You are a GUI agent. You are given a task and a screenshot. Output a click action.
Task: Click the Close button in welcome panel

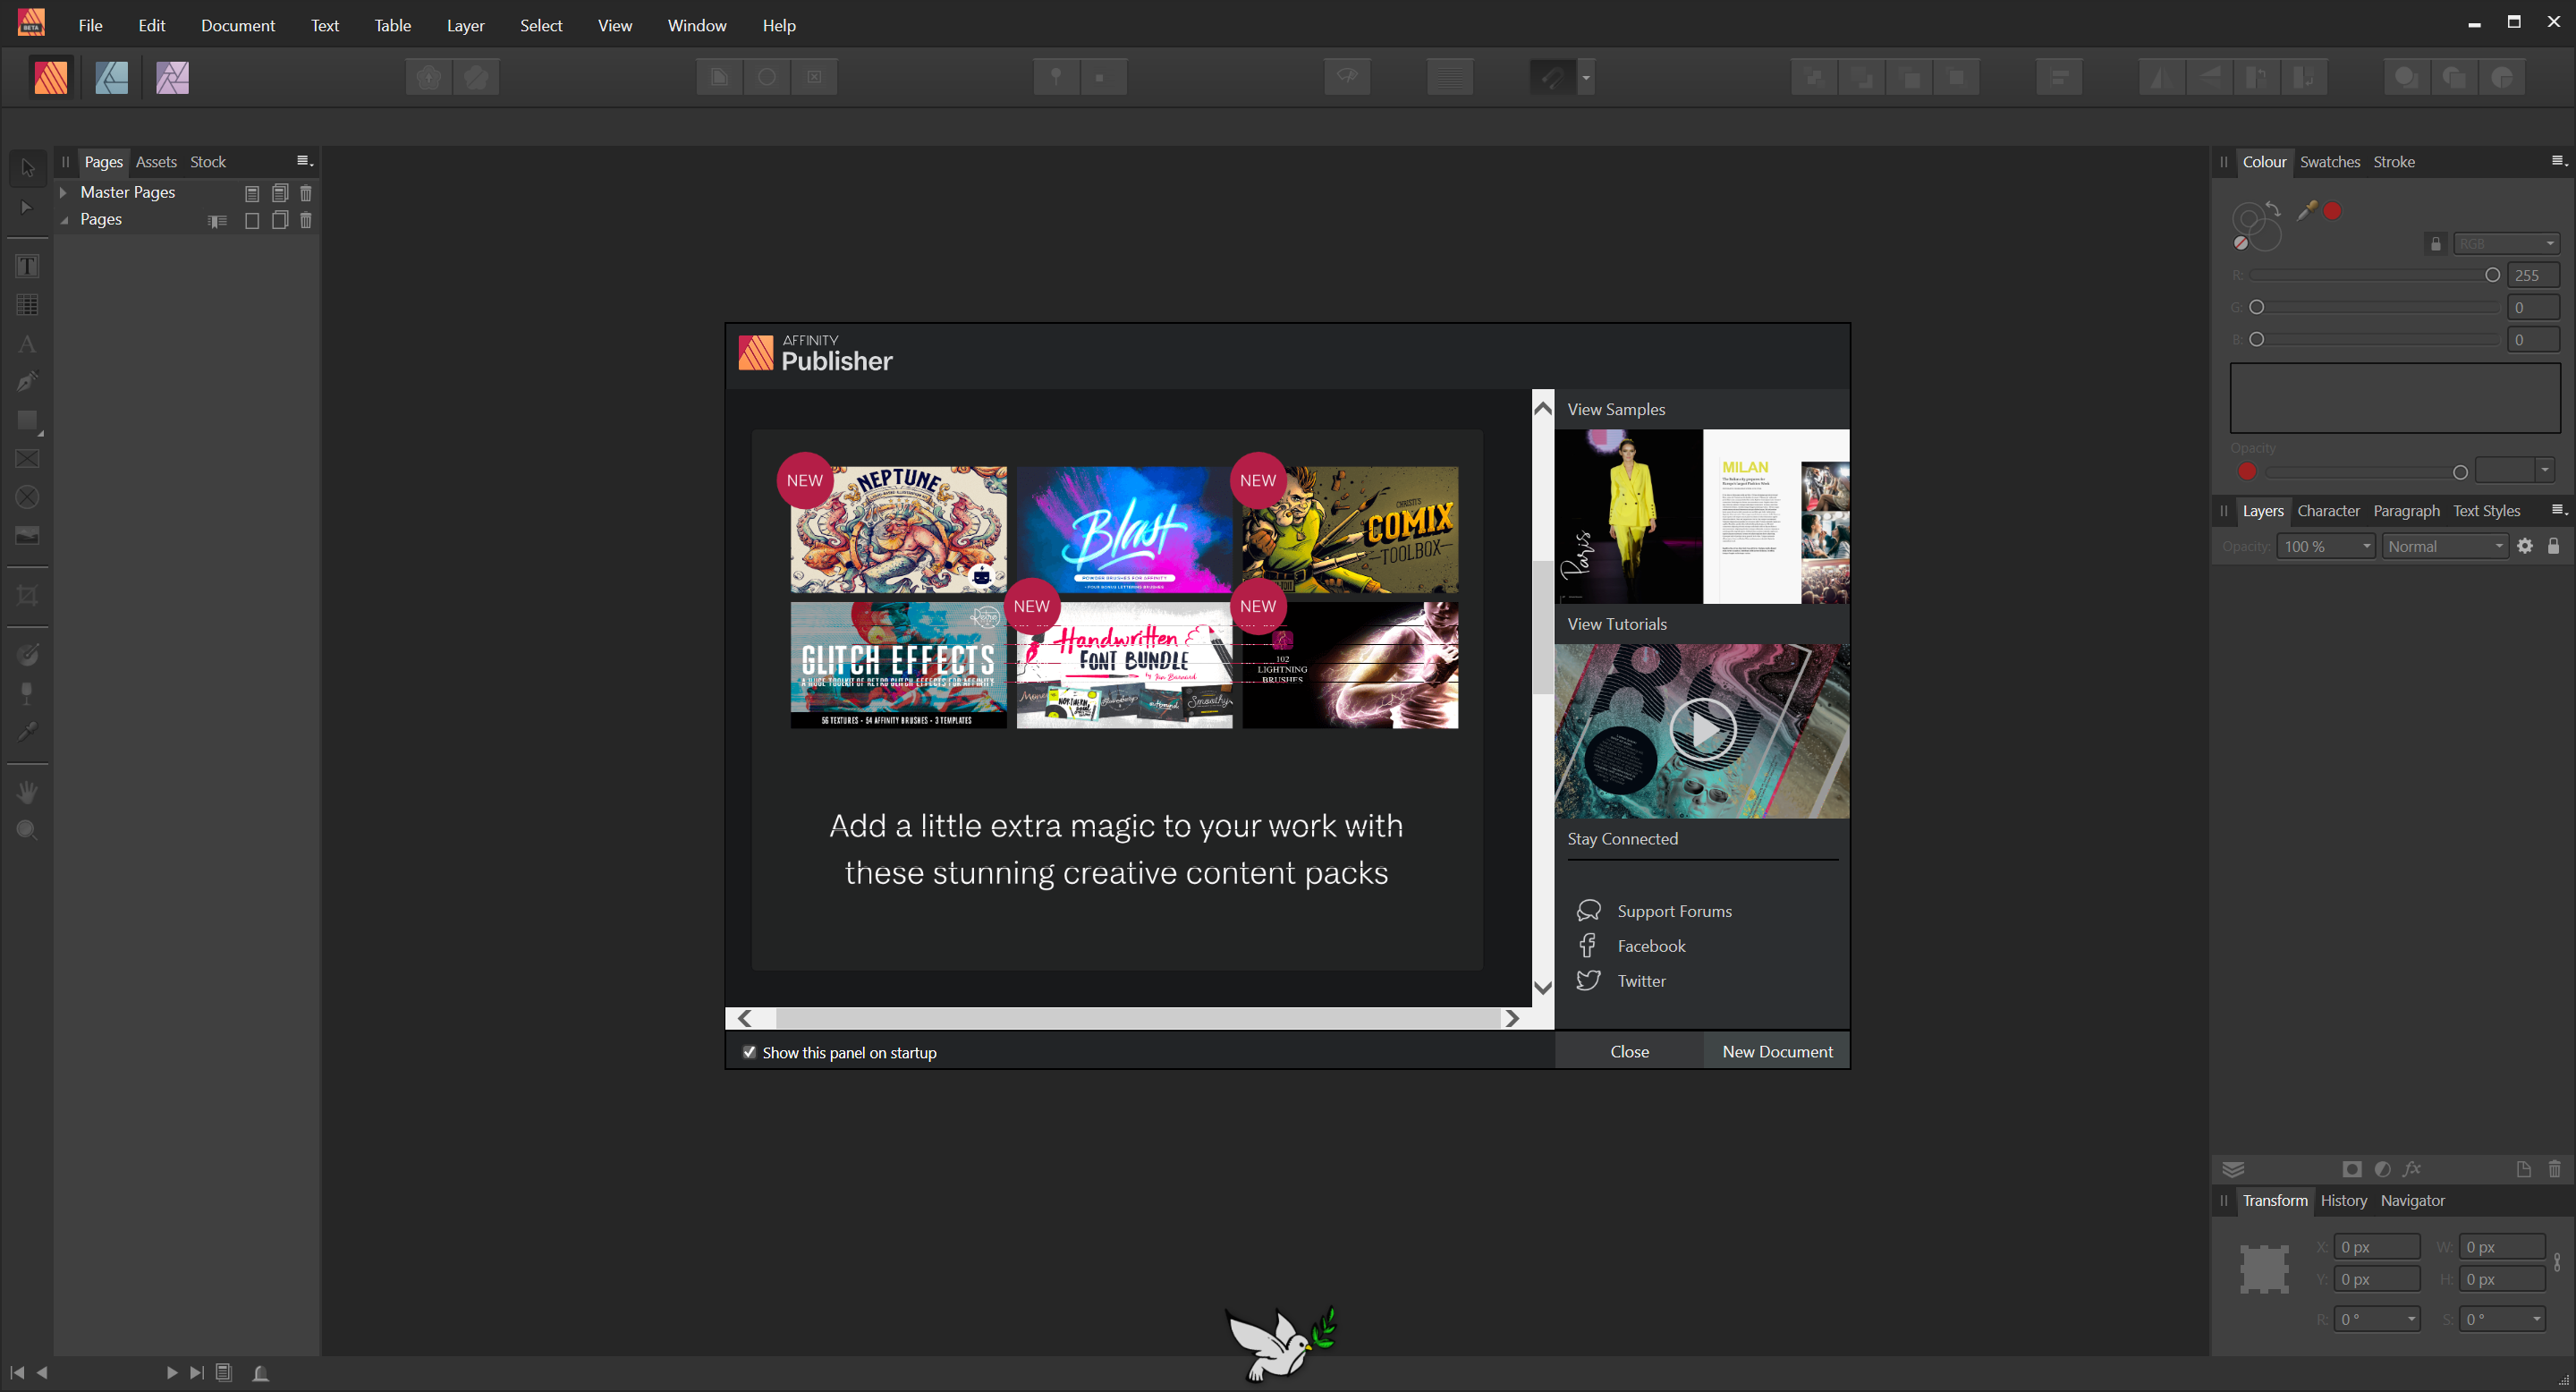tap(1629, 1051)
